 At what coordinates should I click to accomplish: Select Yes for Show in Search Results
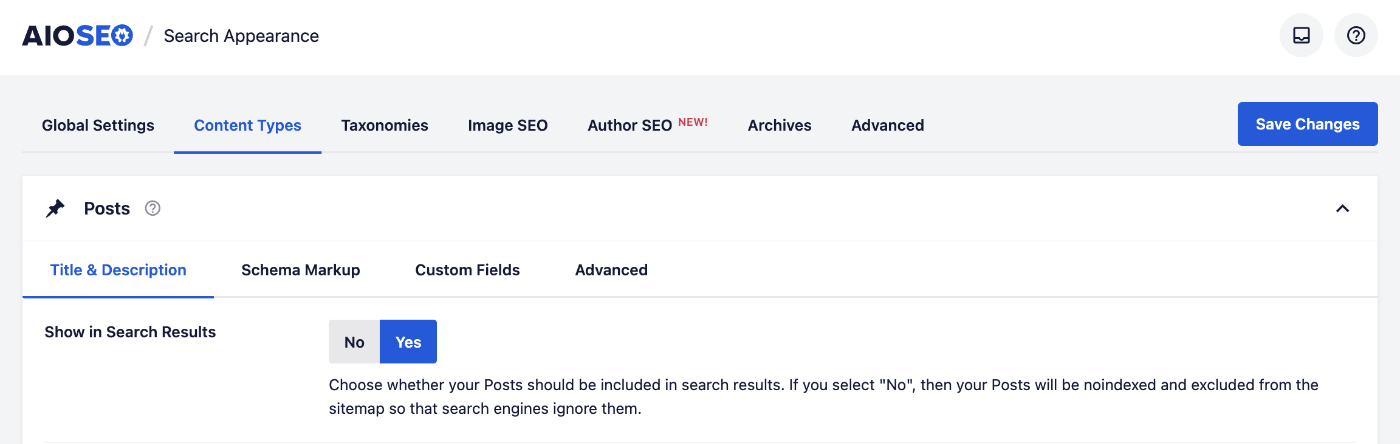click(x=408, y=342)
